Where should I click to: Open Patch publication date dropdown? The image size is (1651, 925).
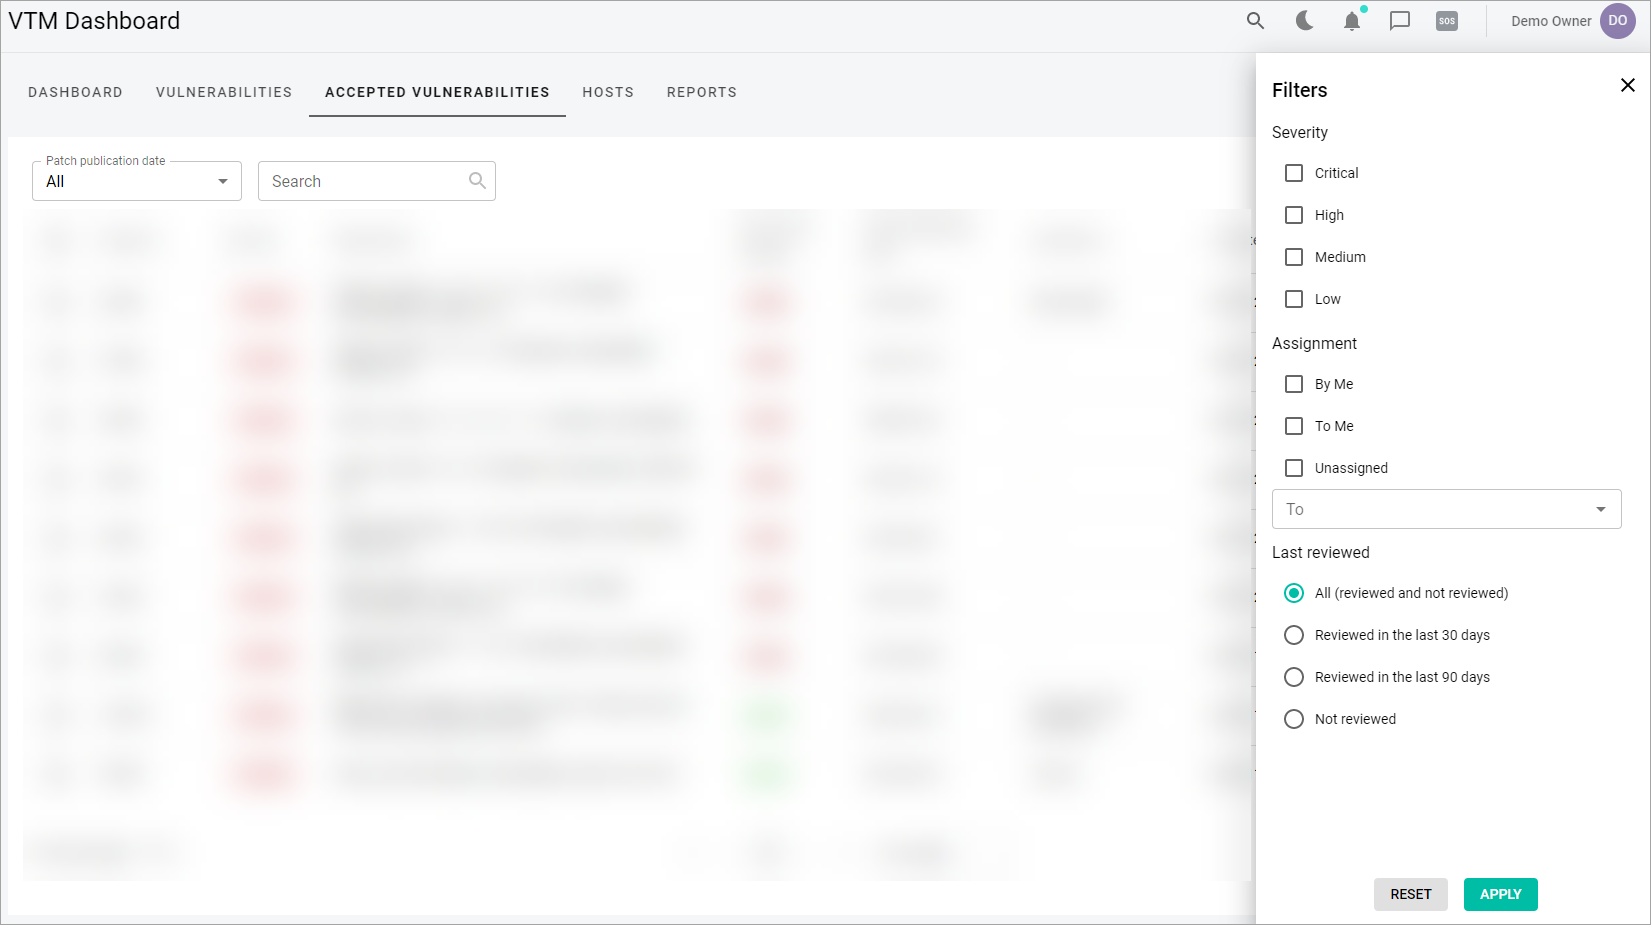137,181
